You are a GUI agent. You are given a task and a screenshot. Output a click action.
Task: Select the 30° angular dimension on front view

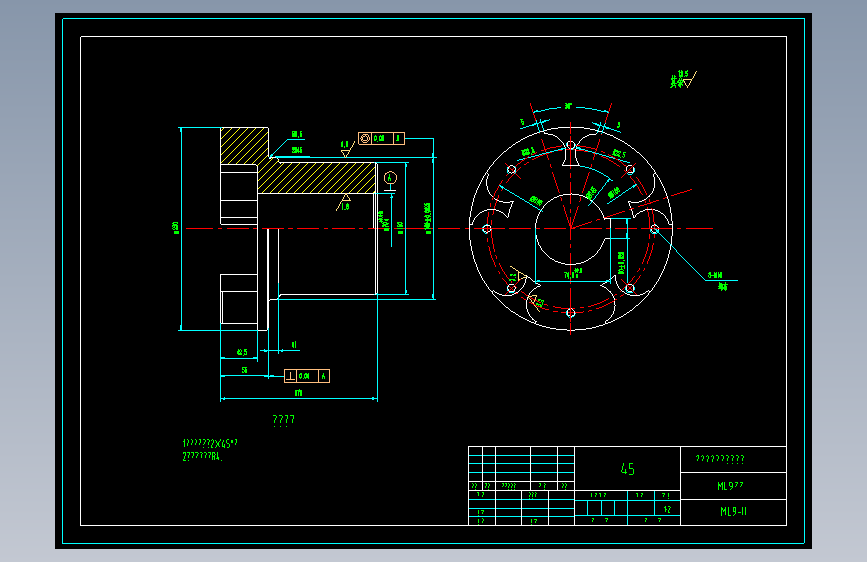click(568, 107)
